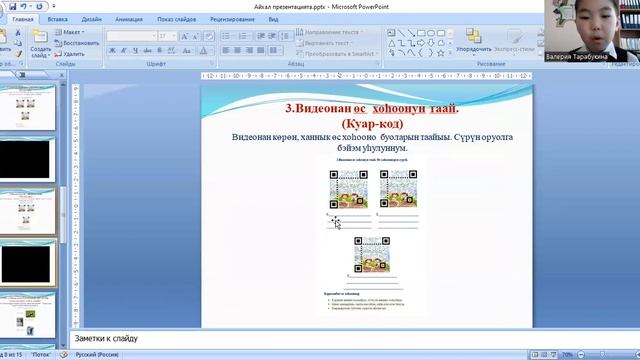Open Customize Quick Access Toolbar arrow
Viewport: 640px width, 360px height.
click(x=54, y=7)
